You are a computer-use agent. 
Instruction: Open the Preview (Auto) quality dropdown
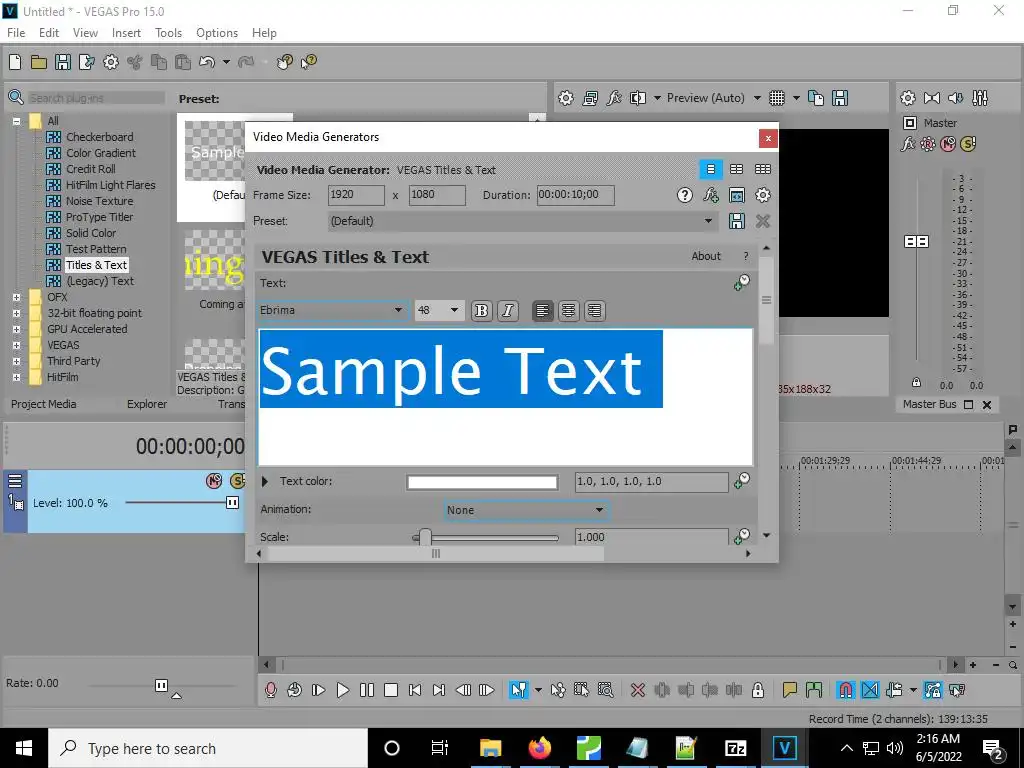(757, 98)
